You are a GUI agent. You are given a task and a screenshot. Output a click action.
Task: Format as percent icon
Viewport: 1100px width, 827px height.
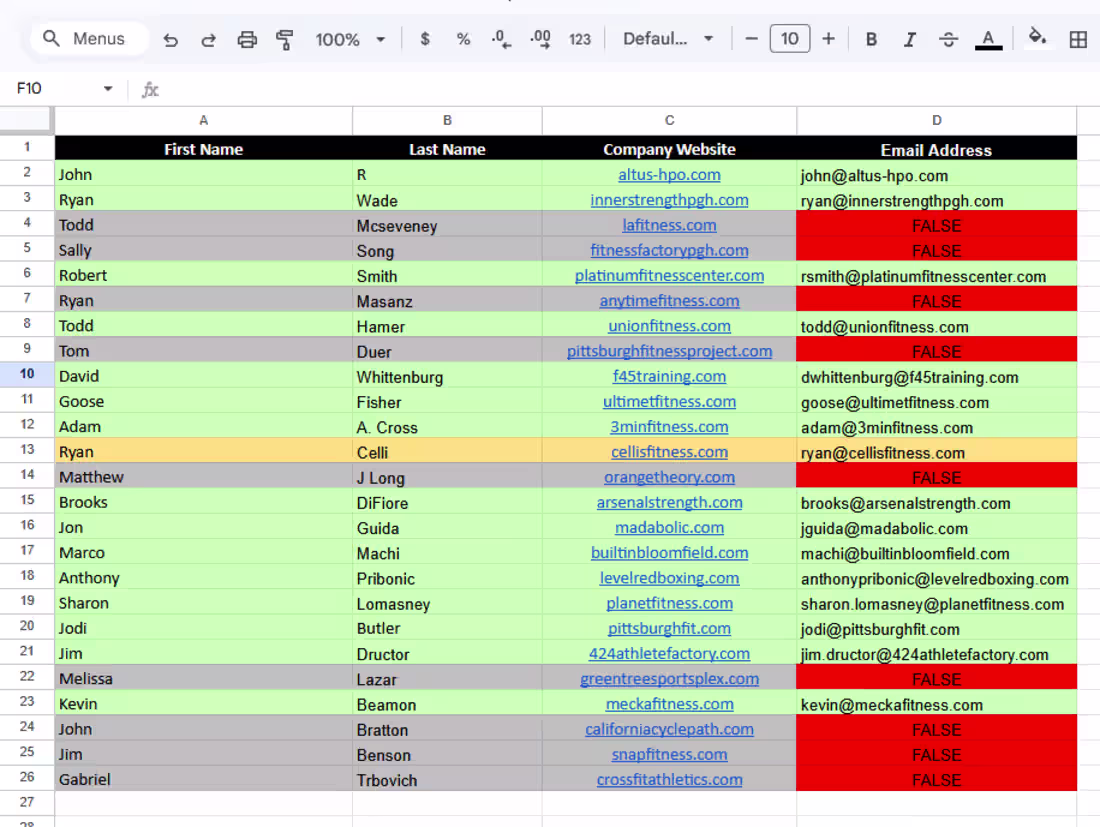click(463, 39)
